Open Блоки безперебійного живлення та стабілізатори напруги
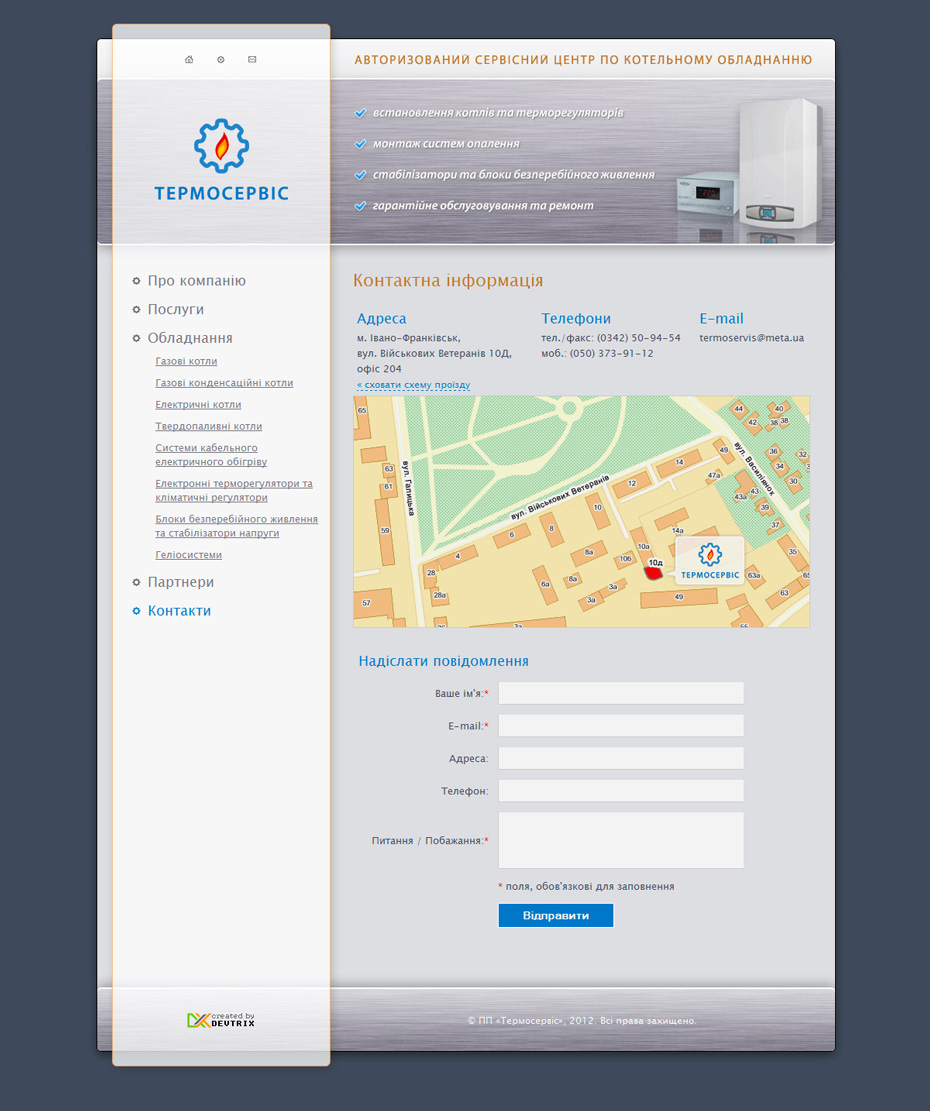This screenshot has height=1111, width=930. point(237,526)
